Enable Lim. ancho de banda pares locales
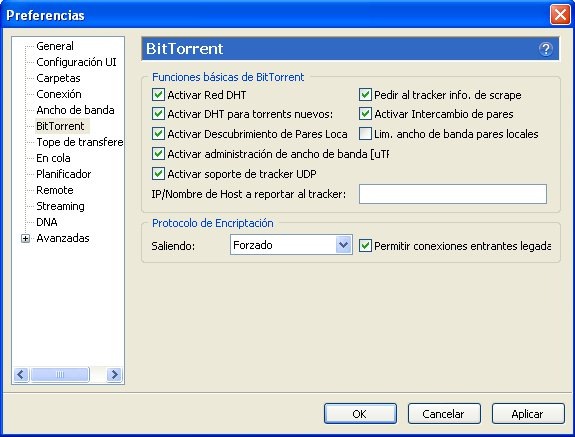Image resolution: width=575 pixels, height=437 pixels. point(365,134)
